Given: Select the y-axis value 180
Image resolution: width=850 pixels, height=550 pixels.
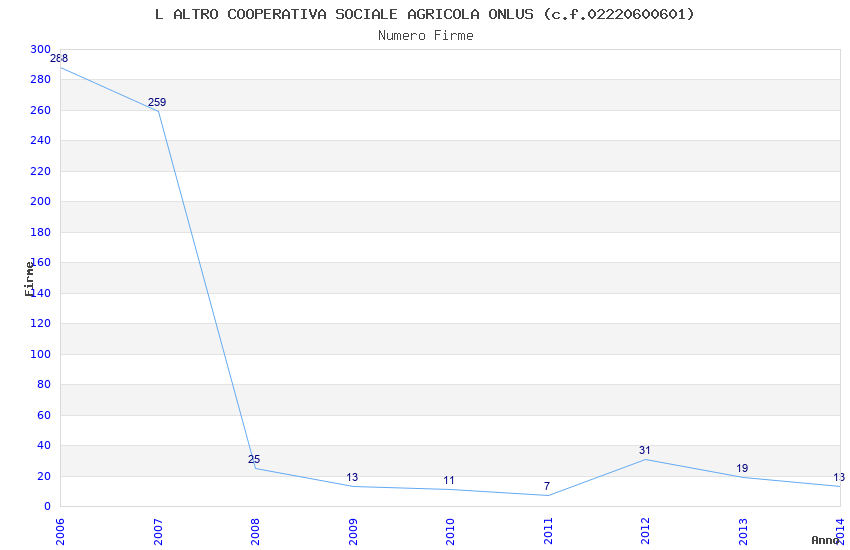Looking at the screenshot, I should click(x=41, y=232).
